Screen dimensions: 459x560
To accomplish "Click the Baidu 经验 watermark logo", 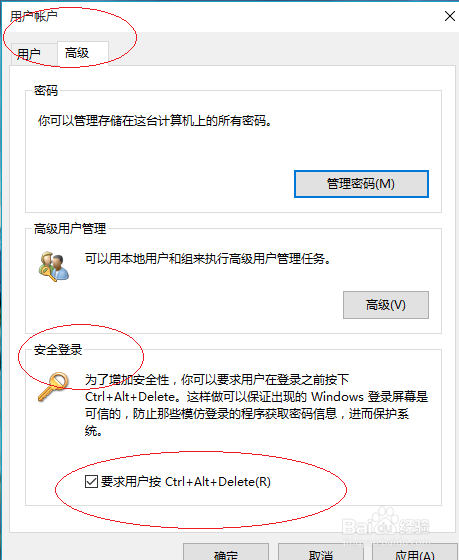I will (386, 527).
